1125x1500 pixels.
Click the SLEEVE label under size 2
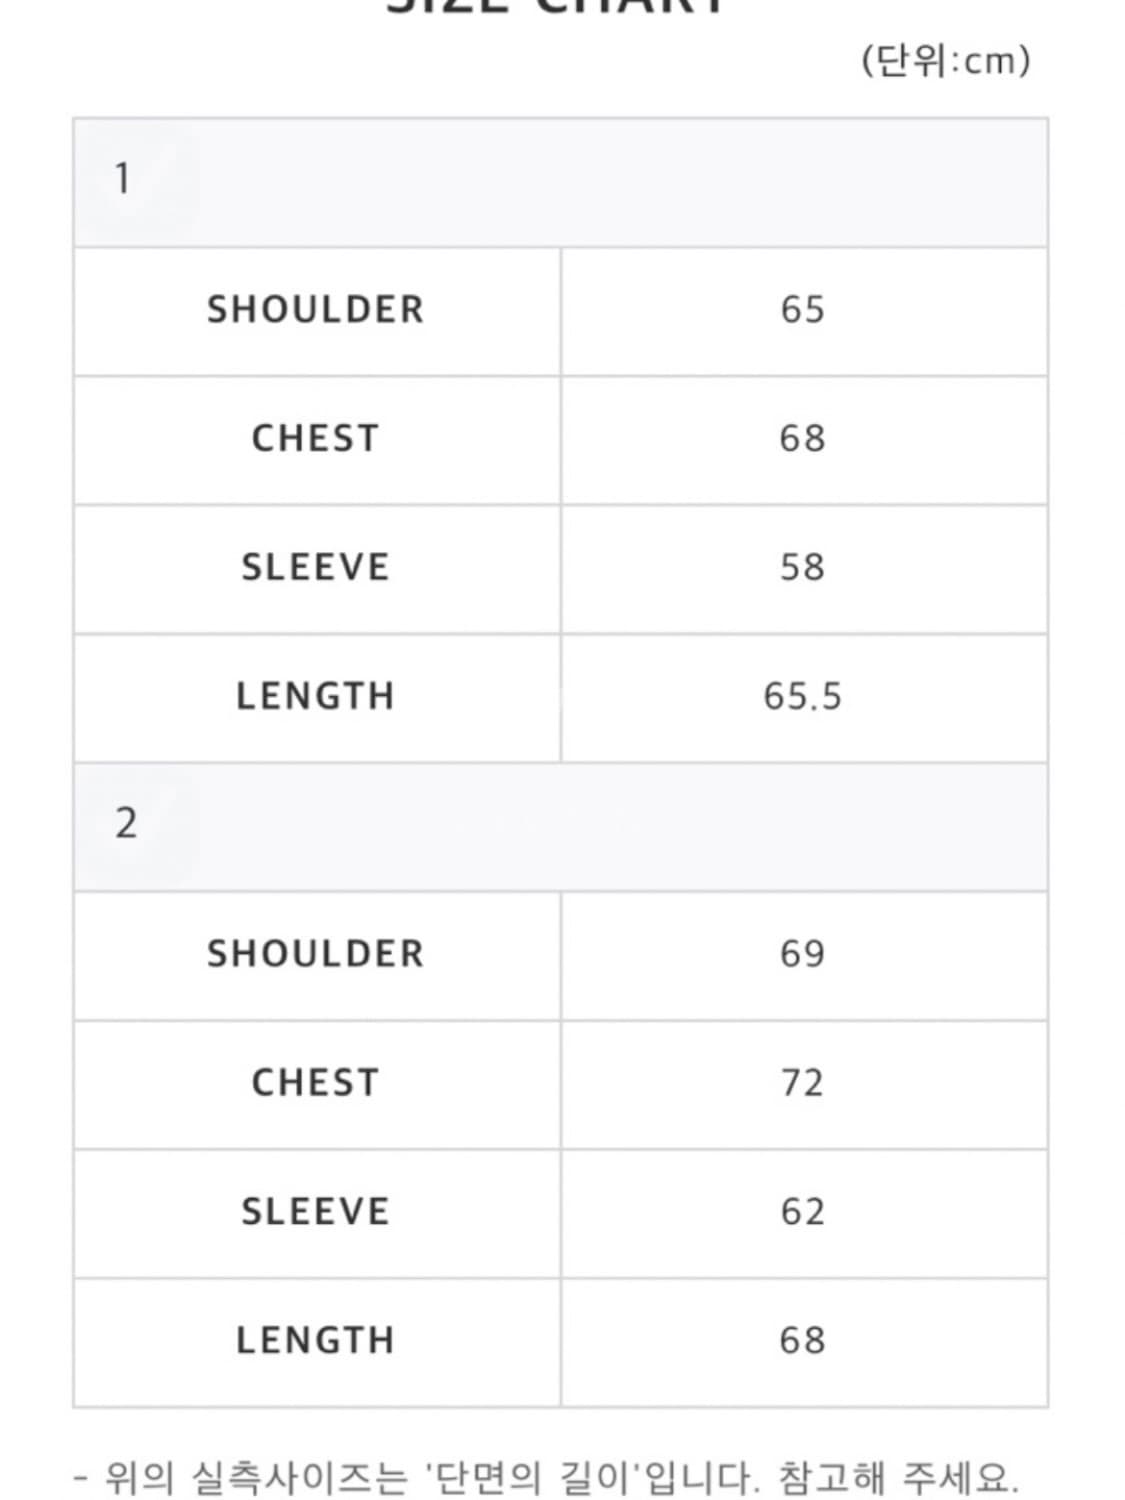(316, 1212)
